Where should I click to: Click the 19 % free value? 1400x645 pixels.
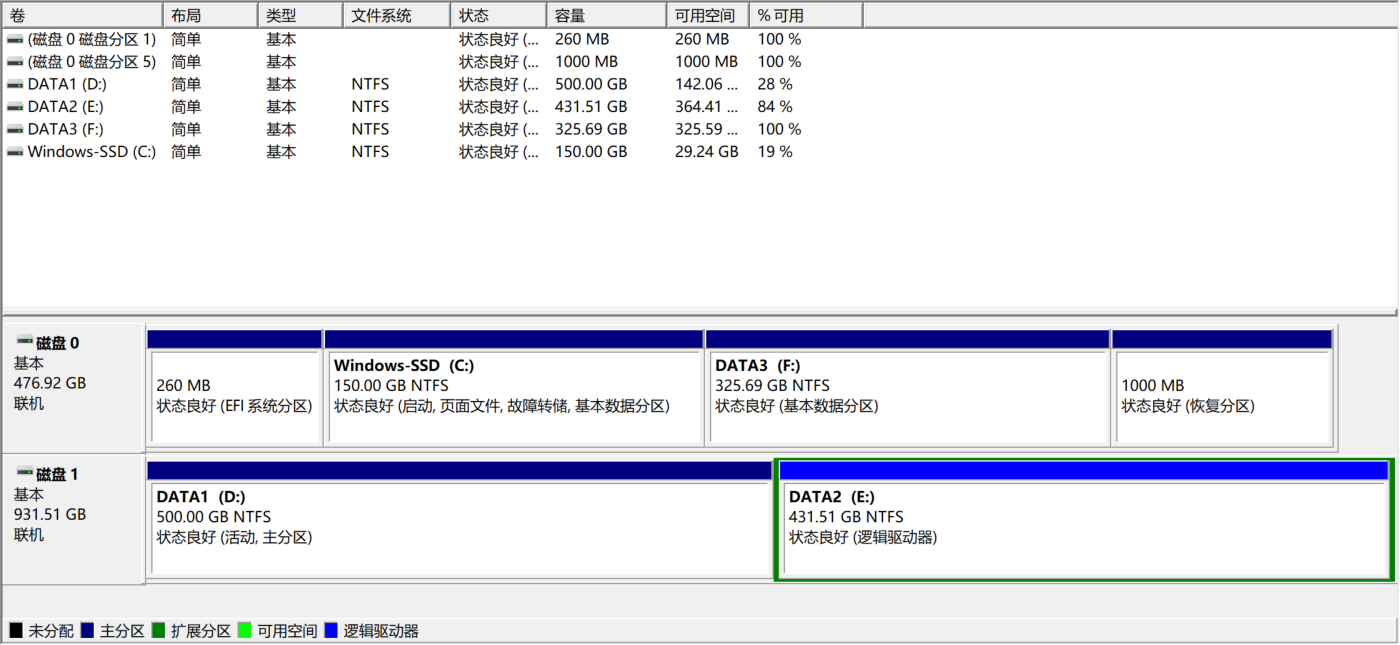pos(775,152)
